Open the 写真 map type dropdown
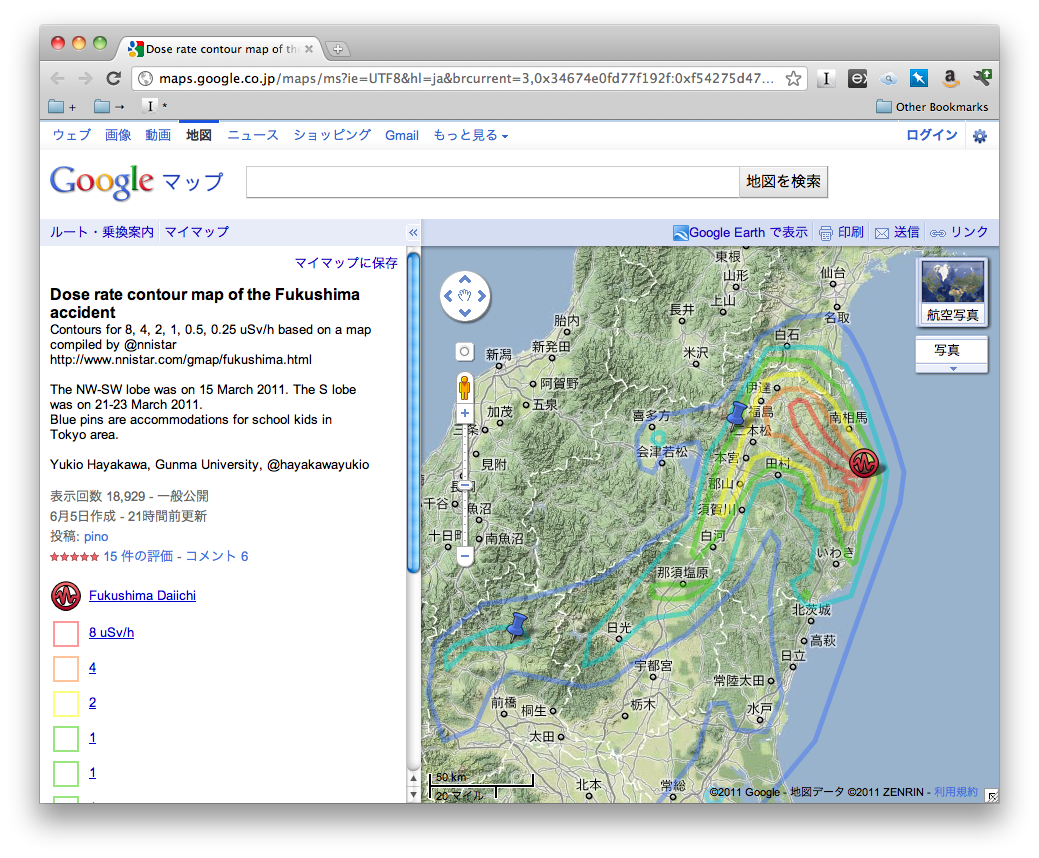This screenshot has height=858, width=1039. 951,355
